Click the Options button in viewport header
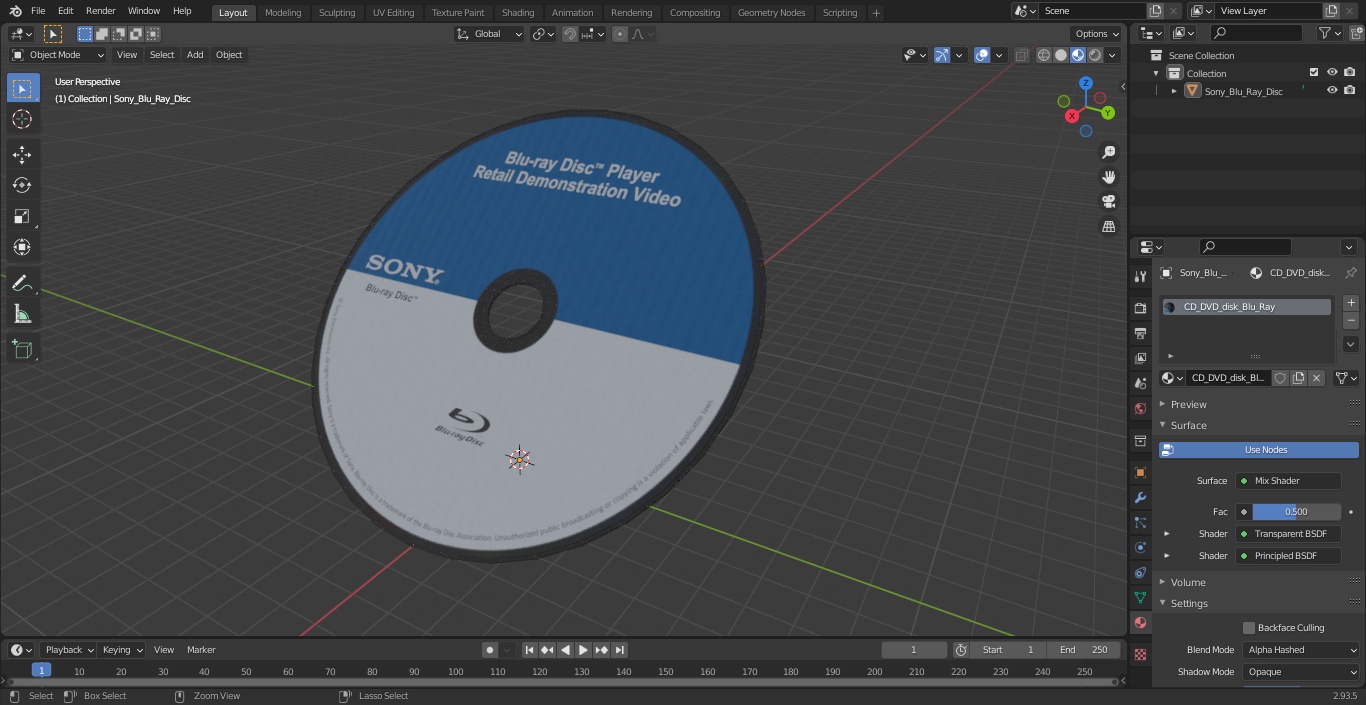The image size is (1366, 705). point(1097,34)
